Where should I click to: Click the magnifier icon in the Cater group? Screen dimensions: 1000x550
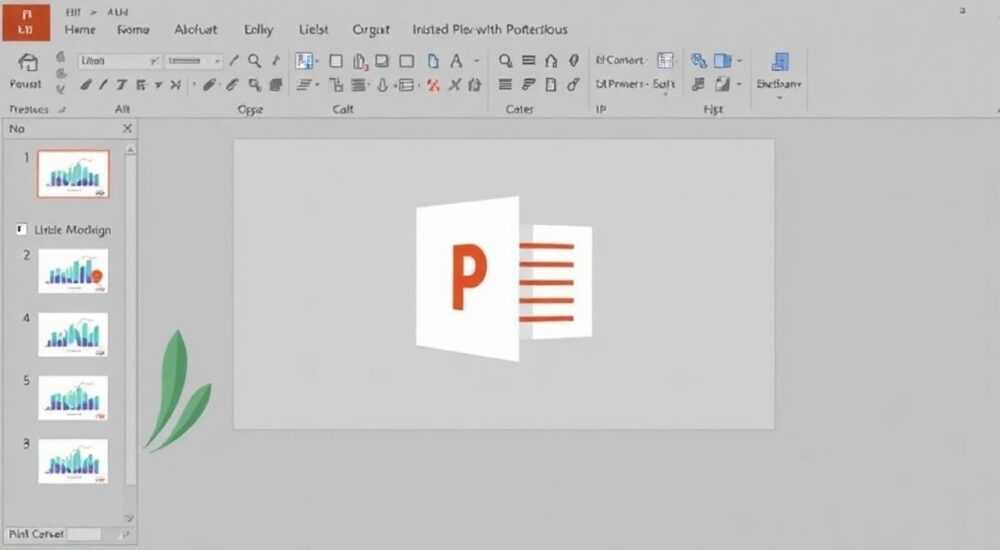pos(506,61)
